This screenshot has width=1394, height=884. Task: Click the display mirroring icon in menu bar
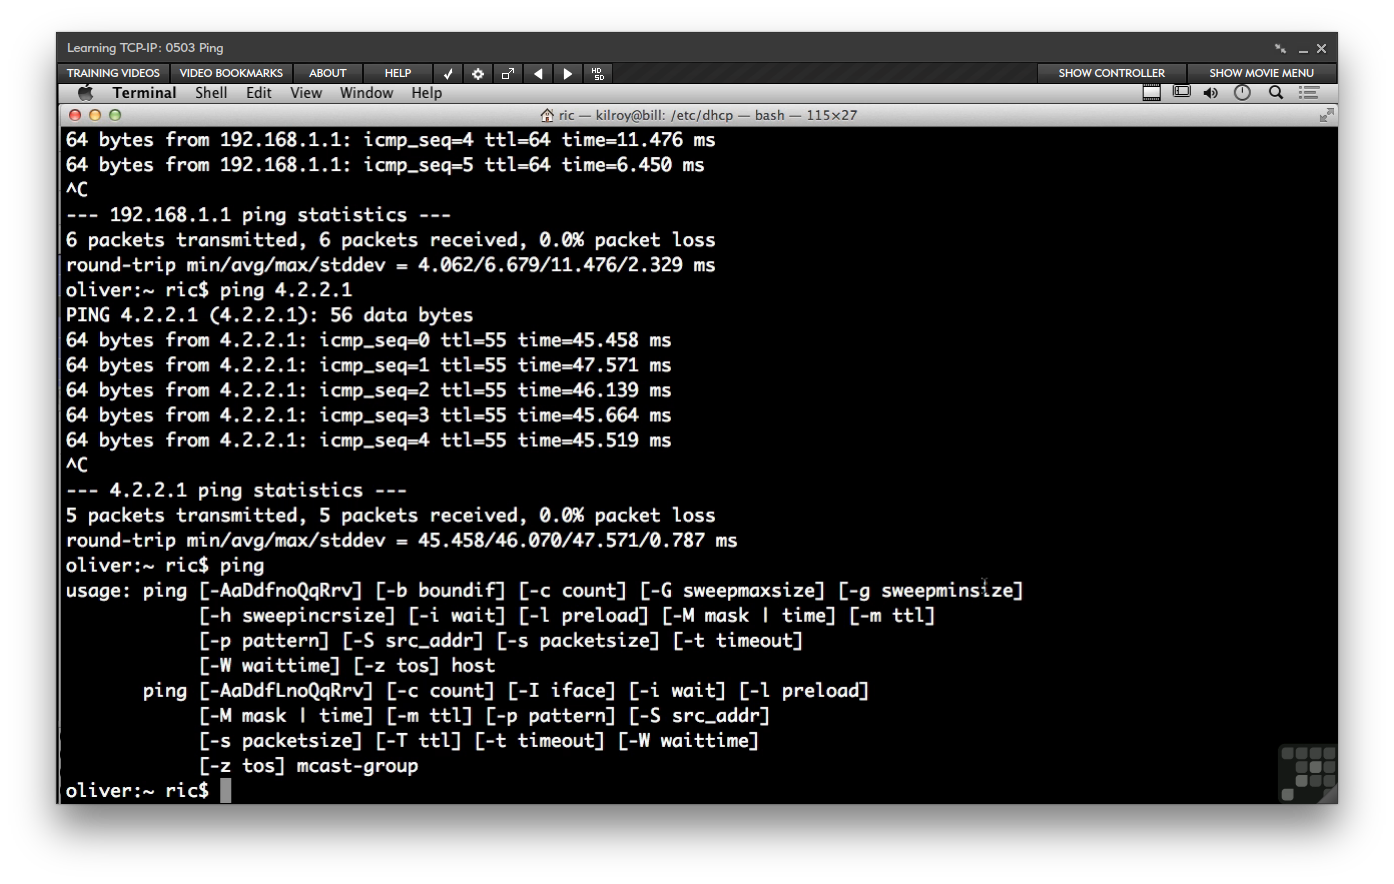(x=1182, y=92)
